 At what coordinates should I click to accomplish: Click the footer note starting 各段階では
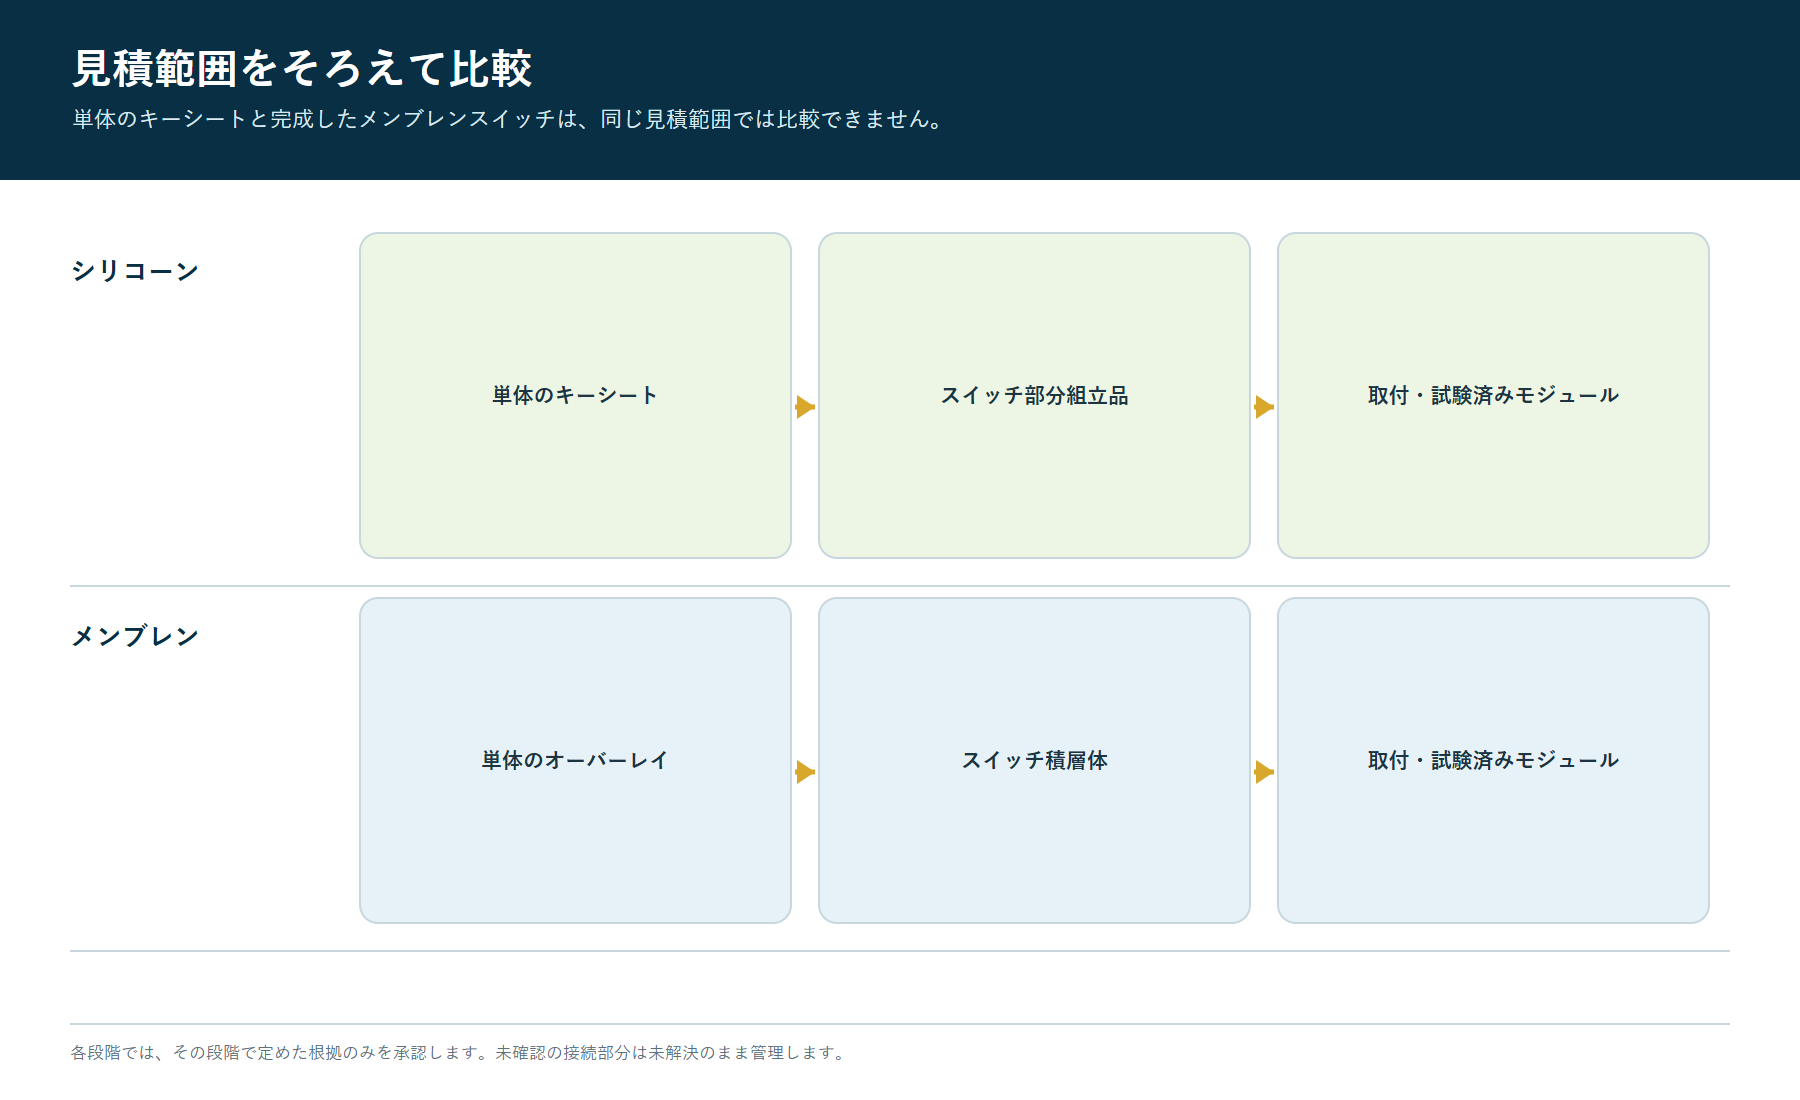(x=460, y=1052)
